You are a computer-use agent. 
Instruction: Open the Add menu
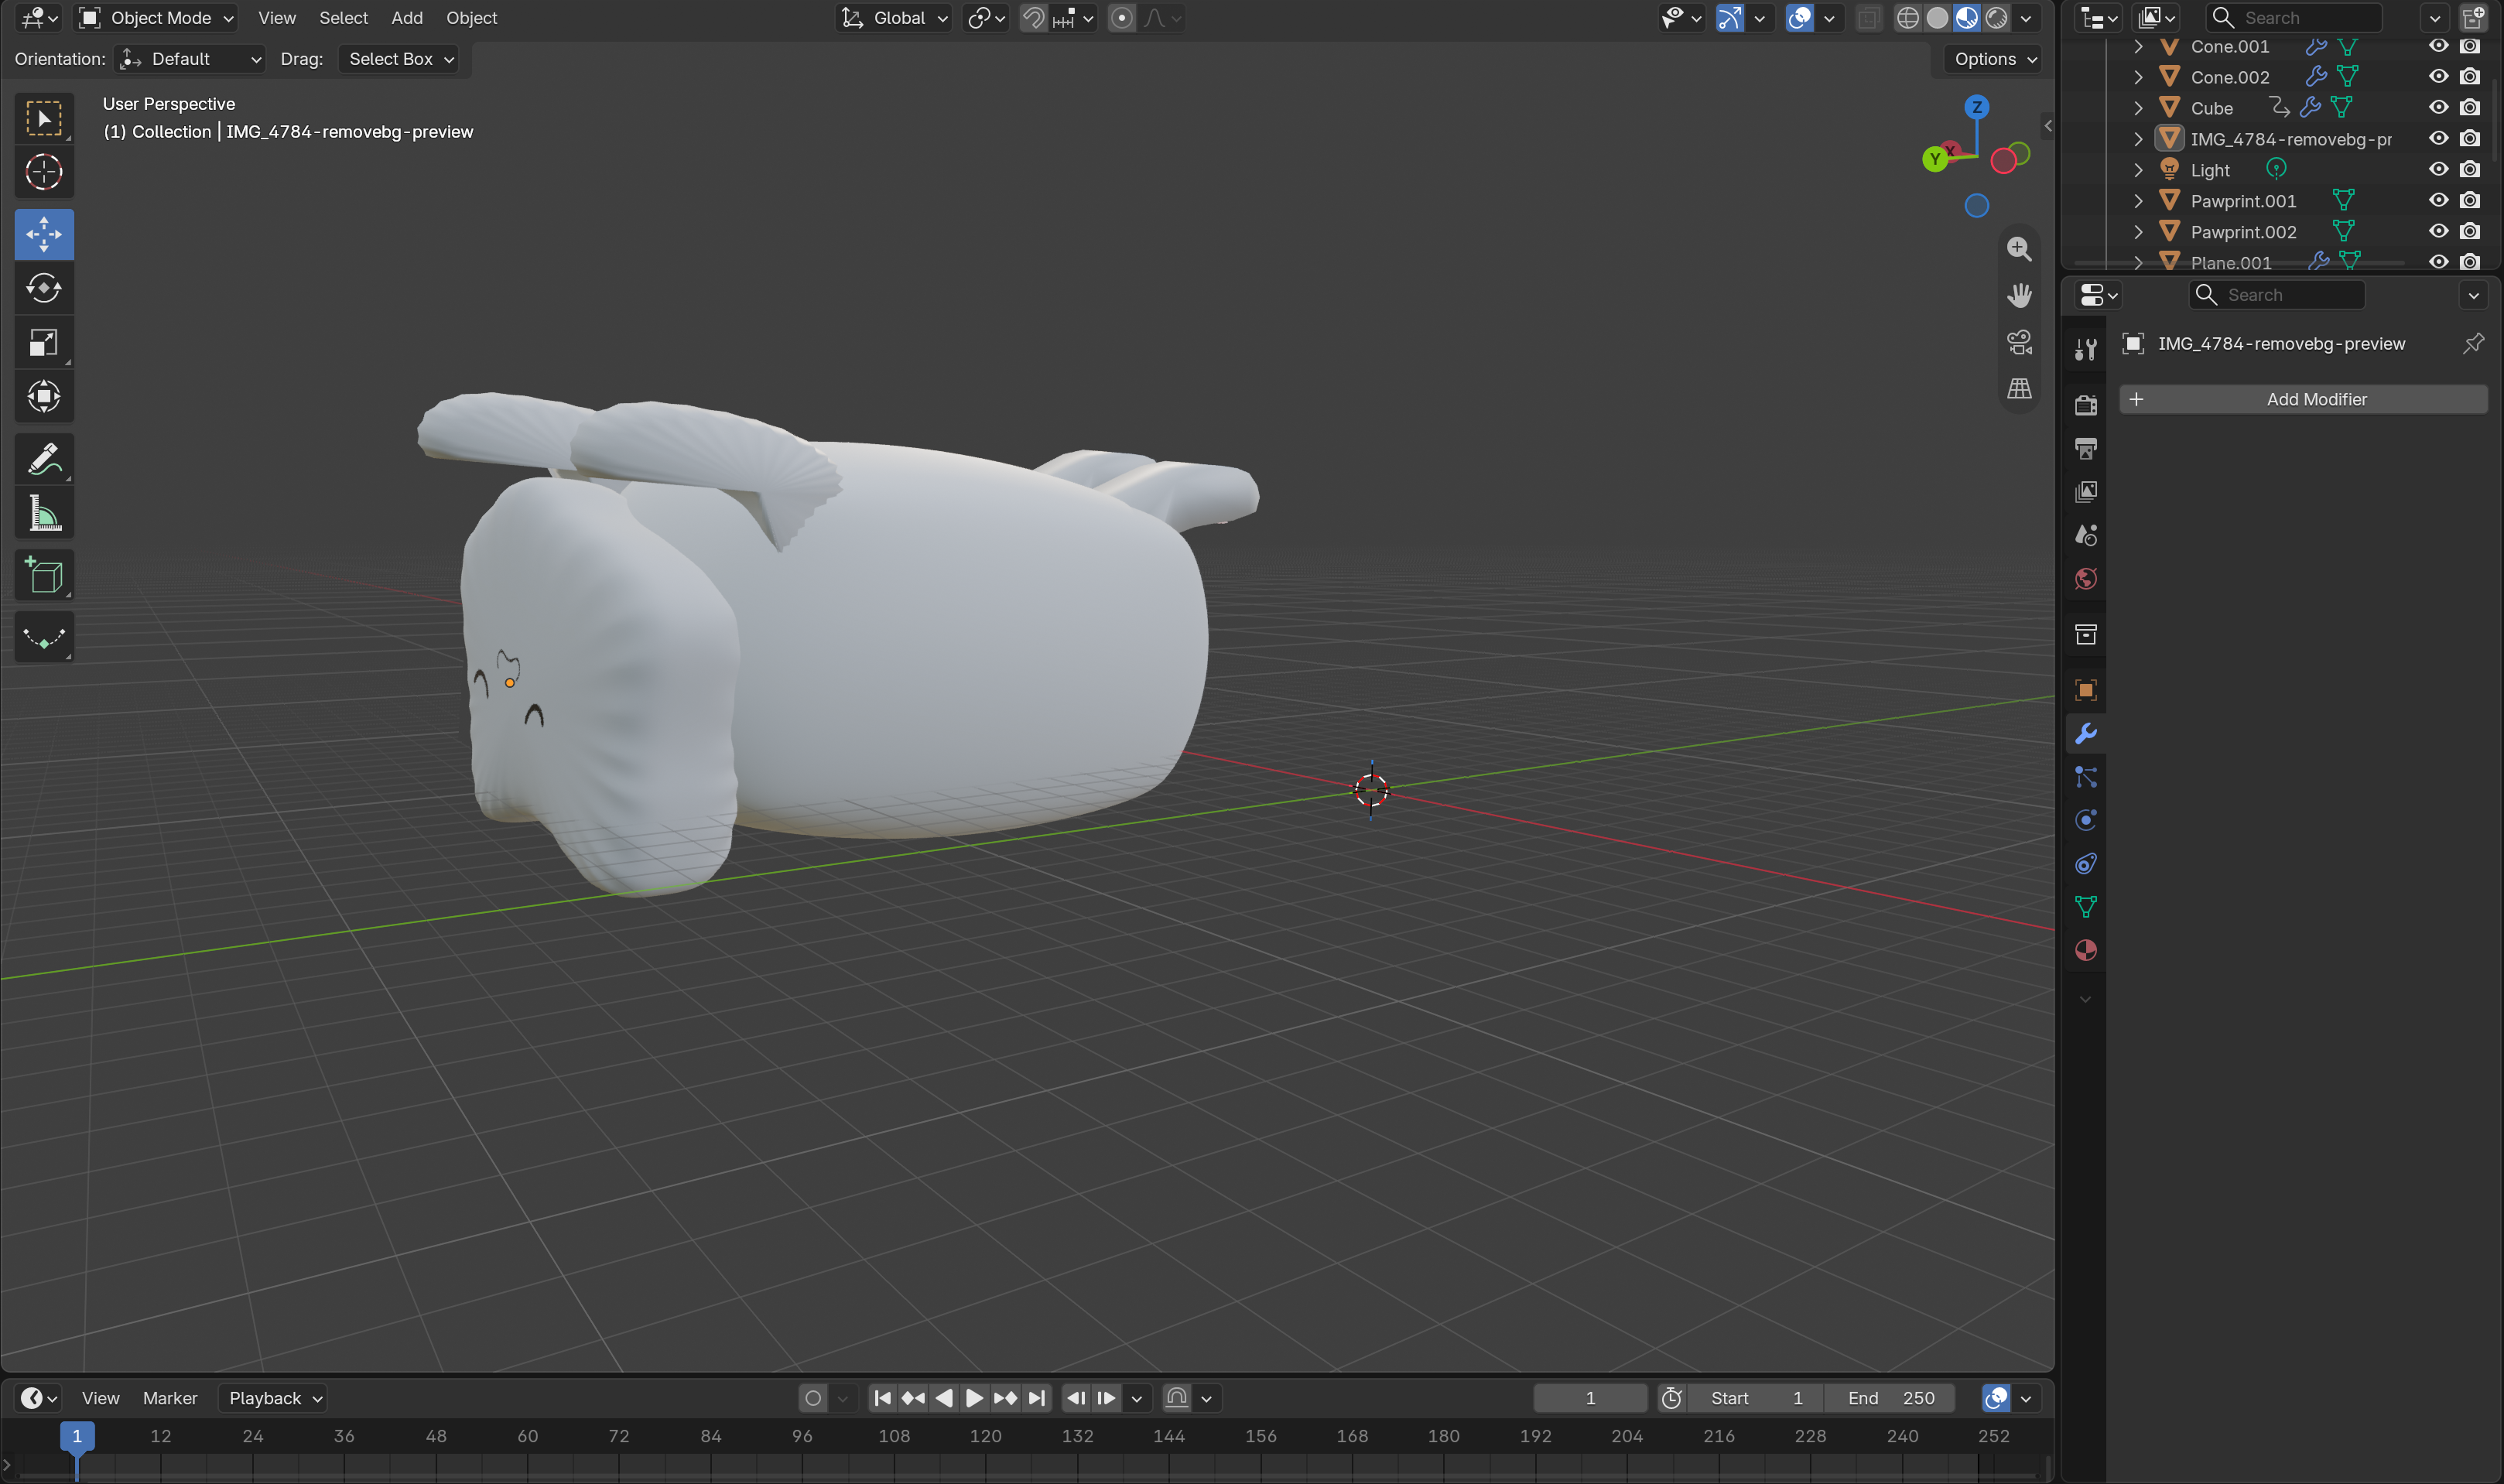(407, 18)
